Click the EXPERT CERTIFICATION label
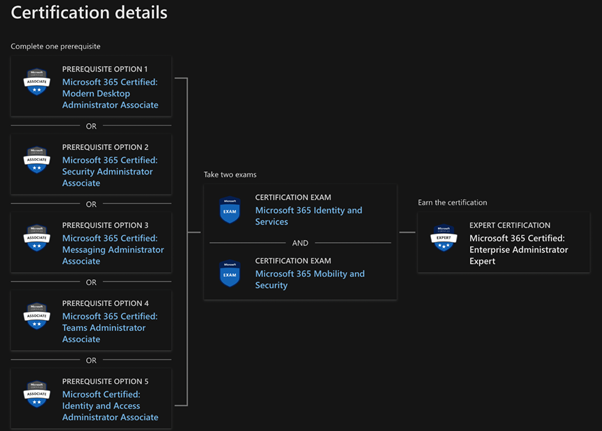 (510, 225)
